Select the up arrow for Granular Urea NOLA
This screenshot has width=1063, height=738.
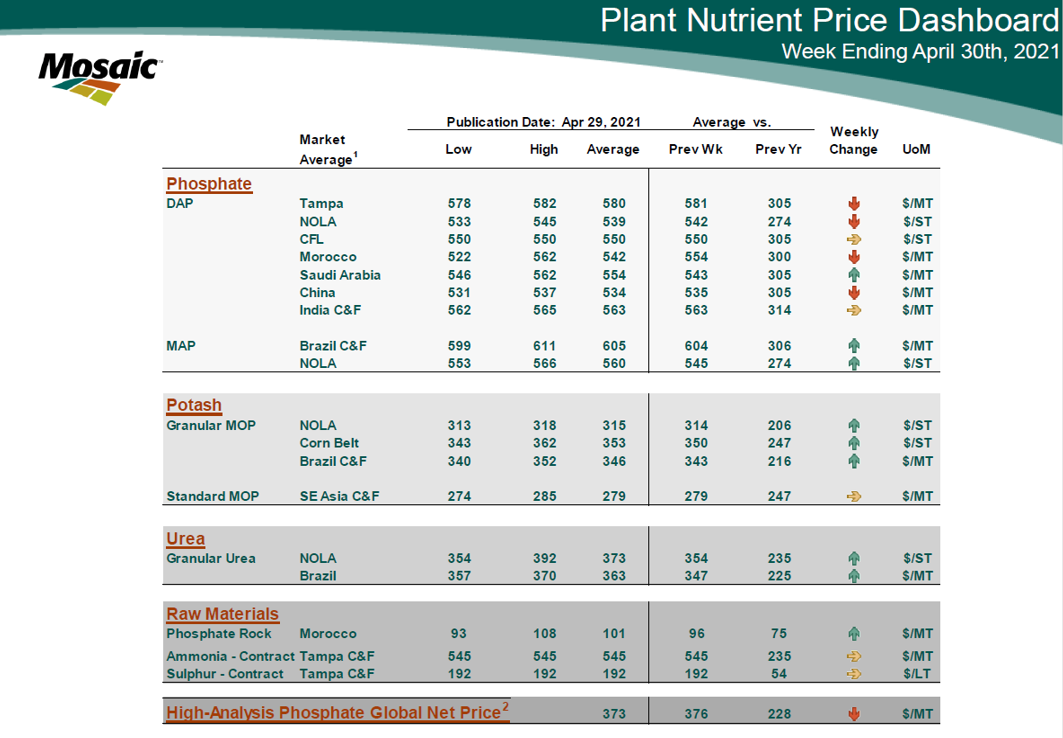coord(854,559)
